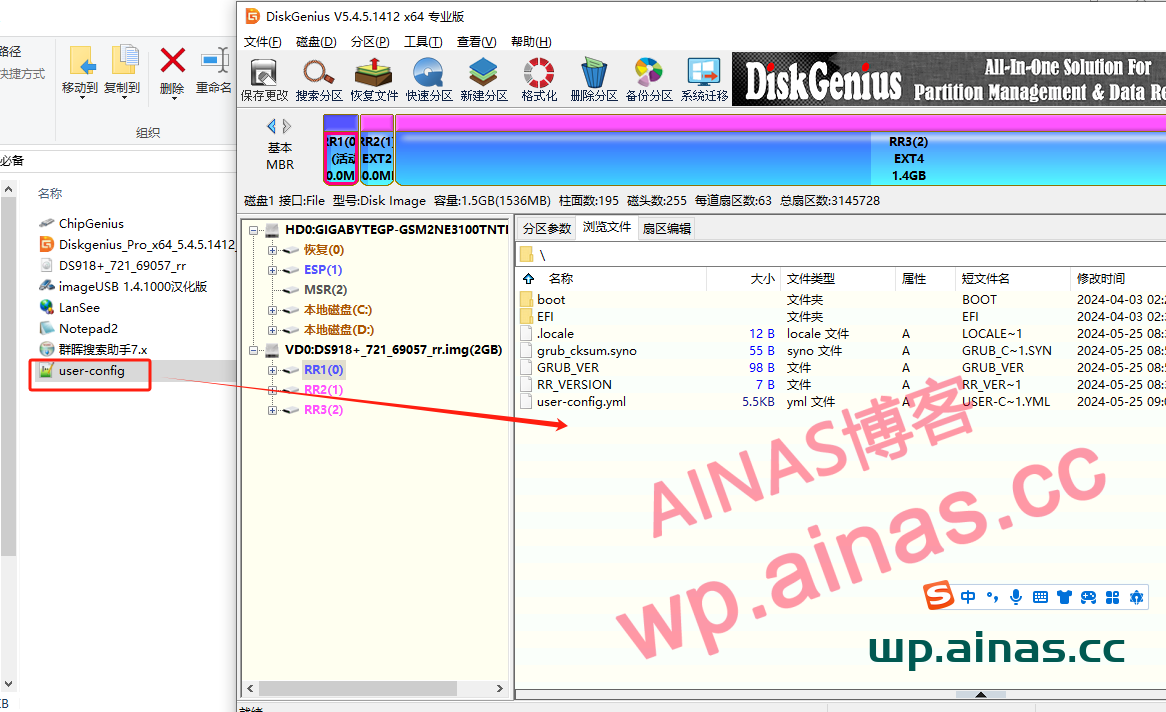The height and width of the screenshot is (712, 1166).
Task: Click the Sogou skin (shirt) icon
Action: tap(1064, 597)
